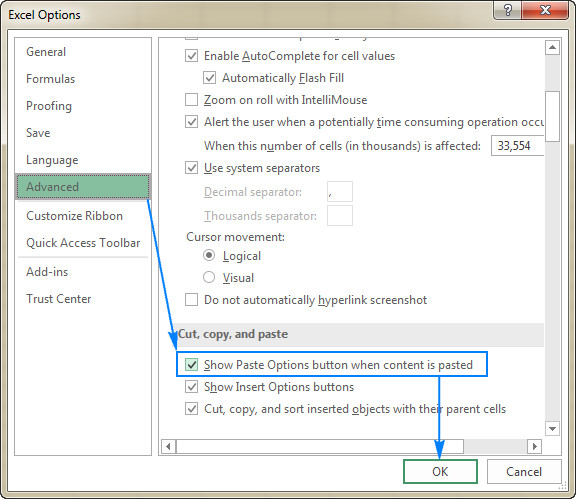Click the vertical scrollbar up arrow
This screenshot has width=576, height=499.
(552, 48)
